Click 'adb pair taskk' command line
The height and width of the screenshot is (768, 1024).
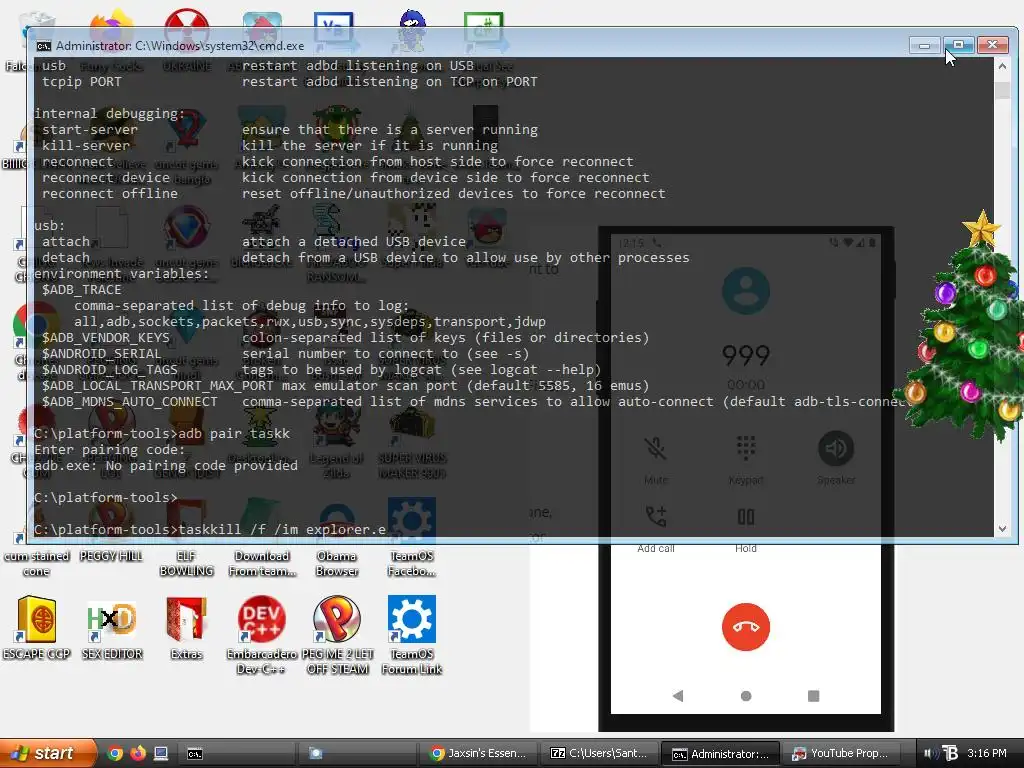[x=162, y=434]
